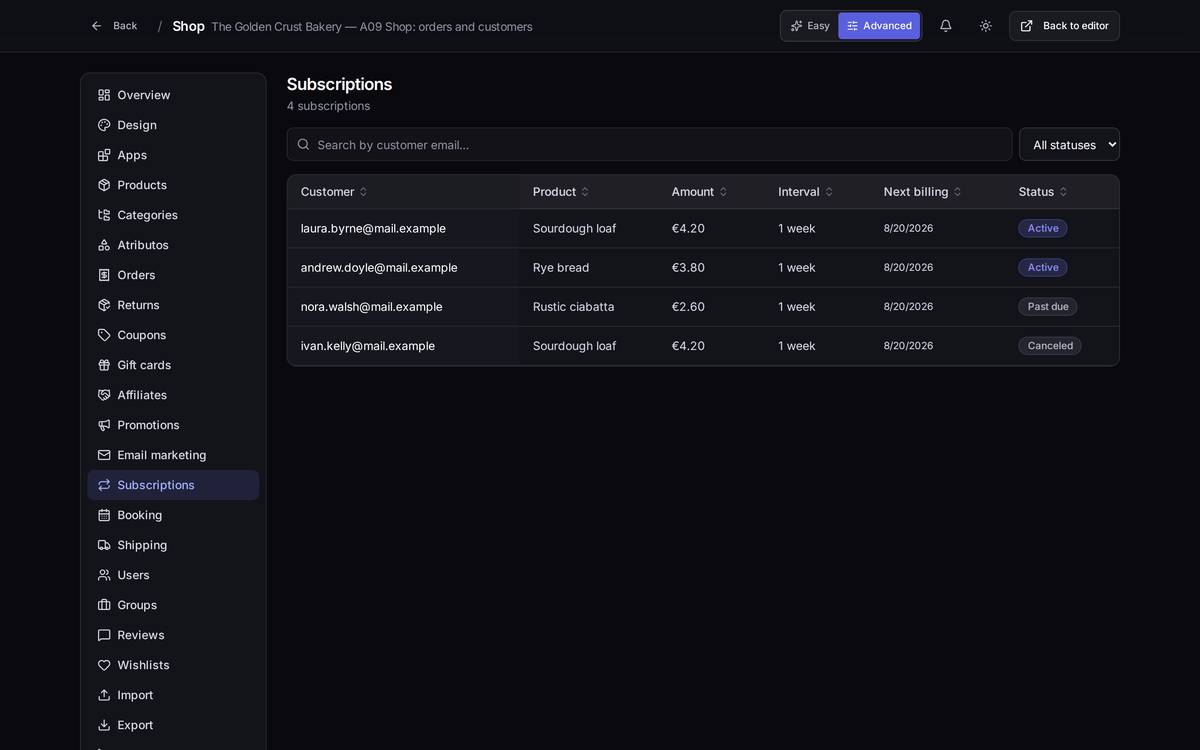Screen dimensions: 1200x750
Task: Navigate to Reviews section
Action: [173, 635]
